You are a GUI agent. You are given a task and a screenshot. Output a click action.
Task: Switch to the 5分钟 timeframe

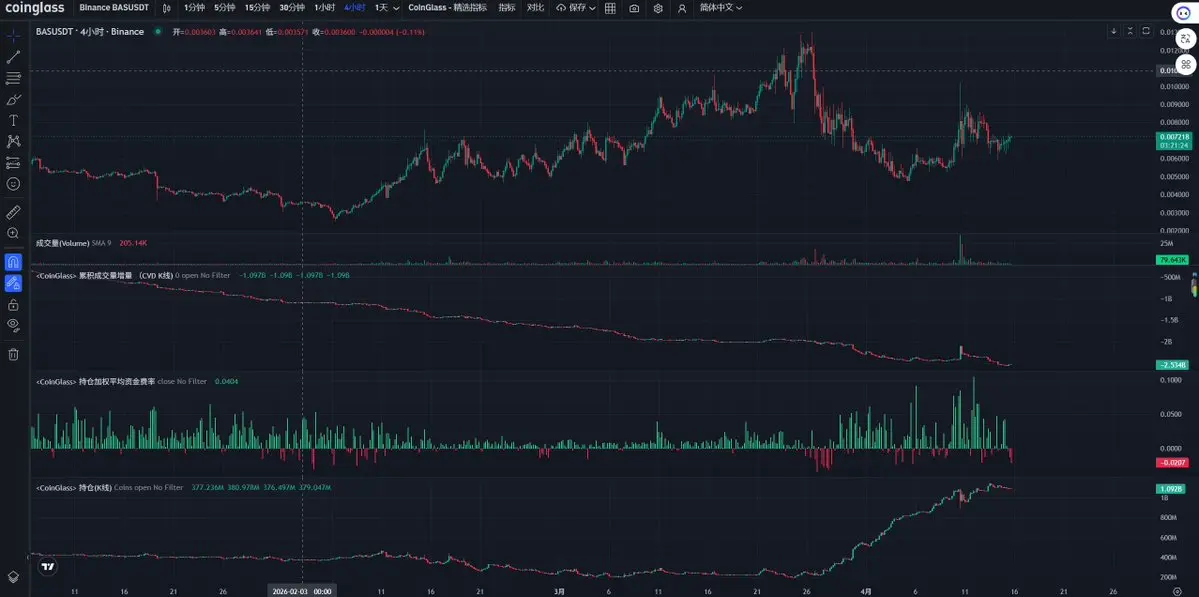[225, 8]
